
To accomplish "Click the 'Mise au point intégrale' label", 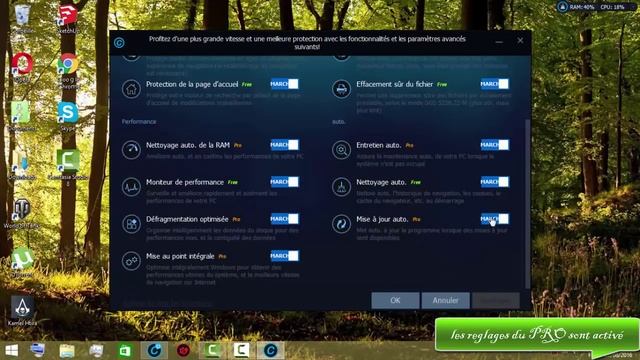I will [180, 256].
